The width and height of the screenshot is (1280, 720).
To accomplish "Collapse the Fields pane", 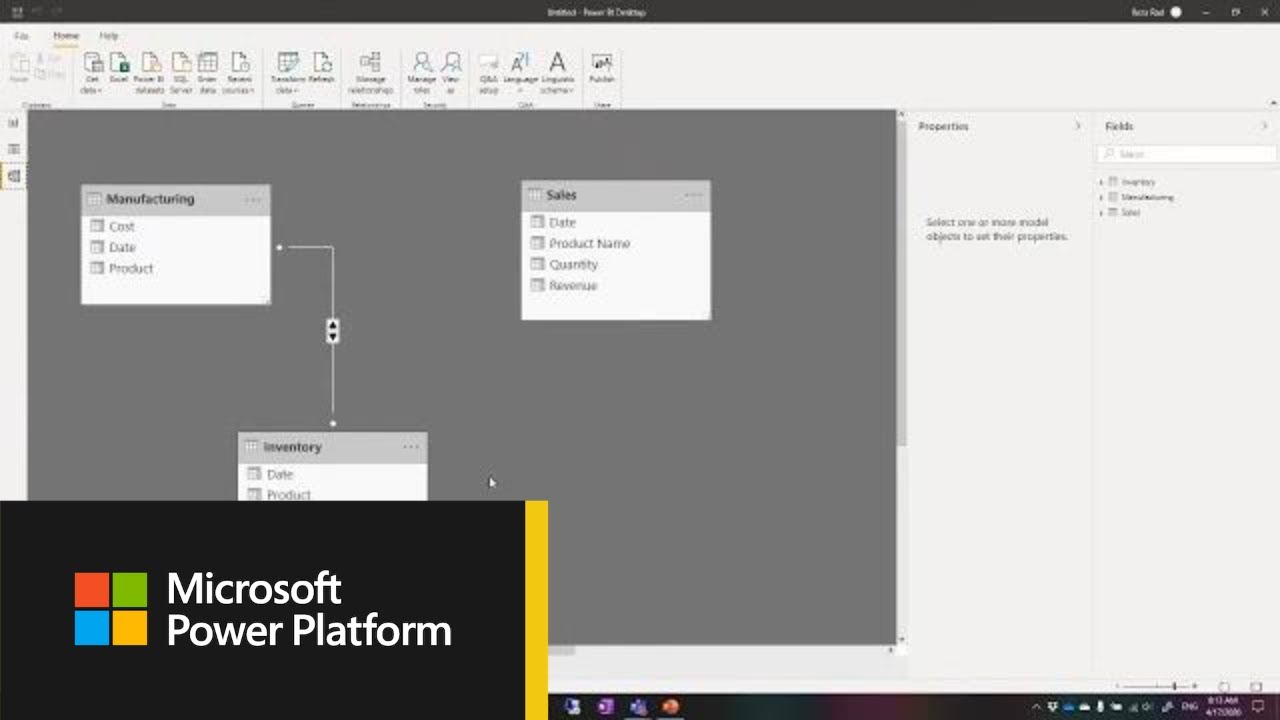I will [1265, 126].
